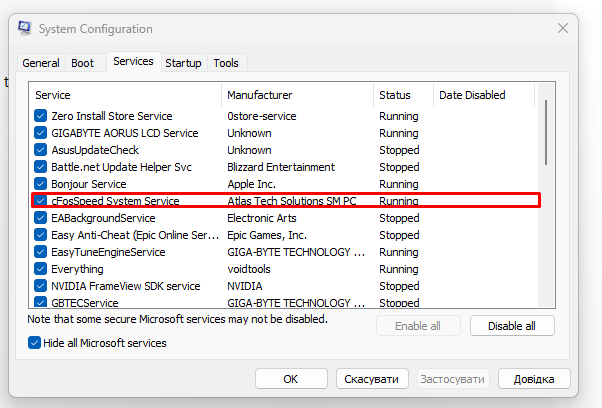This screenshot has height=408, width=602.
Task: Uncheck Battle.net Update Helper Svc
Action: pos(40,167)
